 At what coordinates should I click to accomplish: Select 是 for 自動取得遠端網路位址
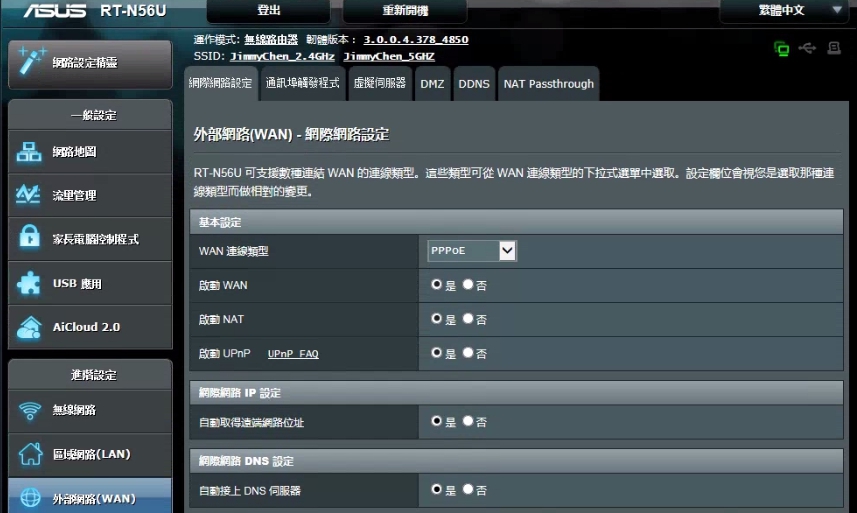pos(436,421)
